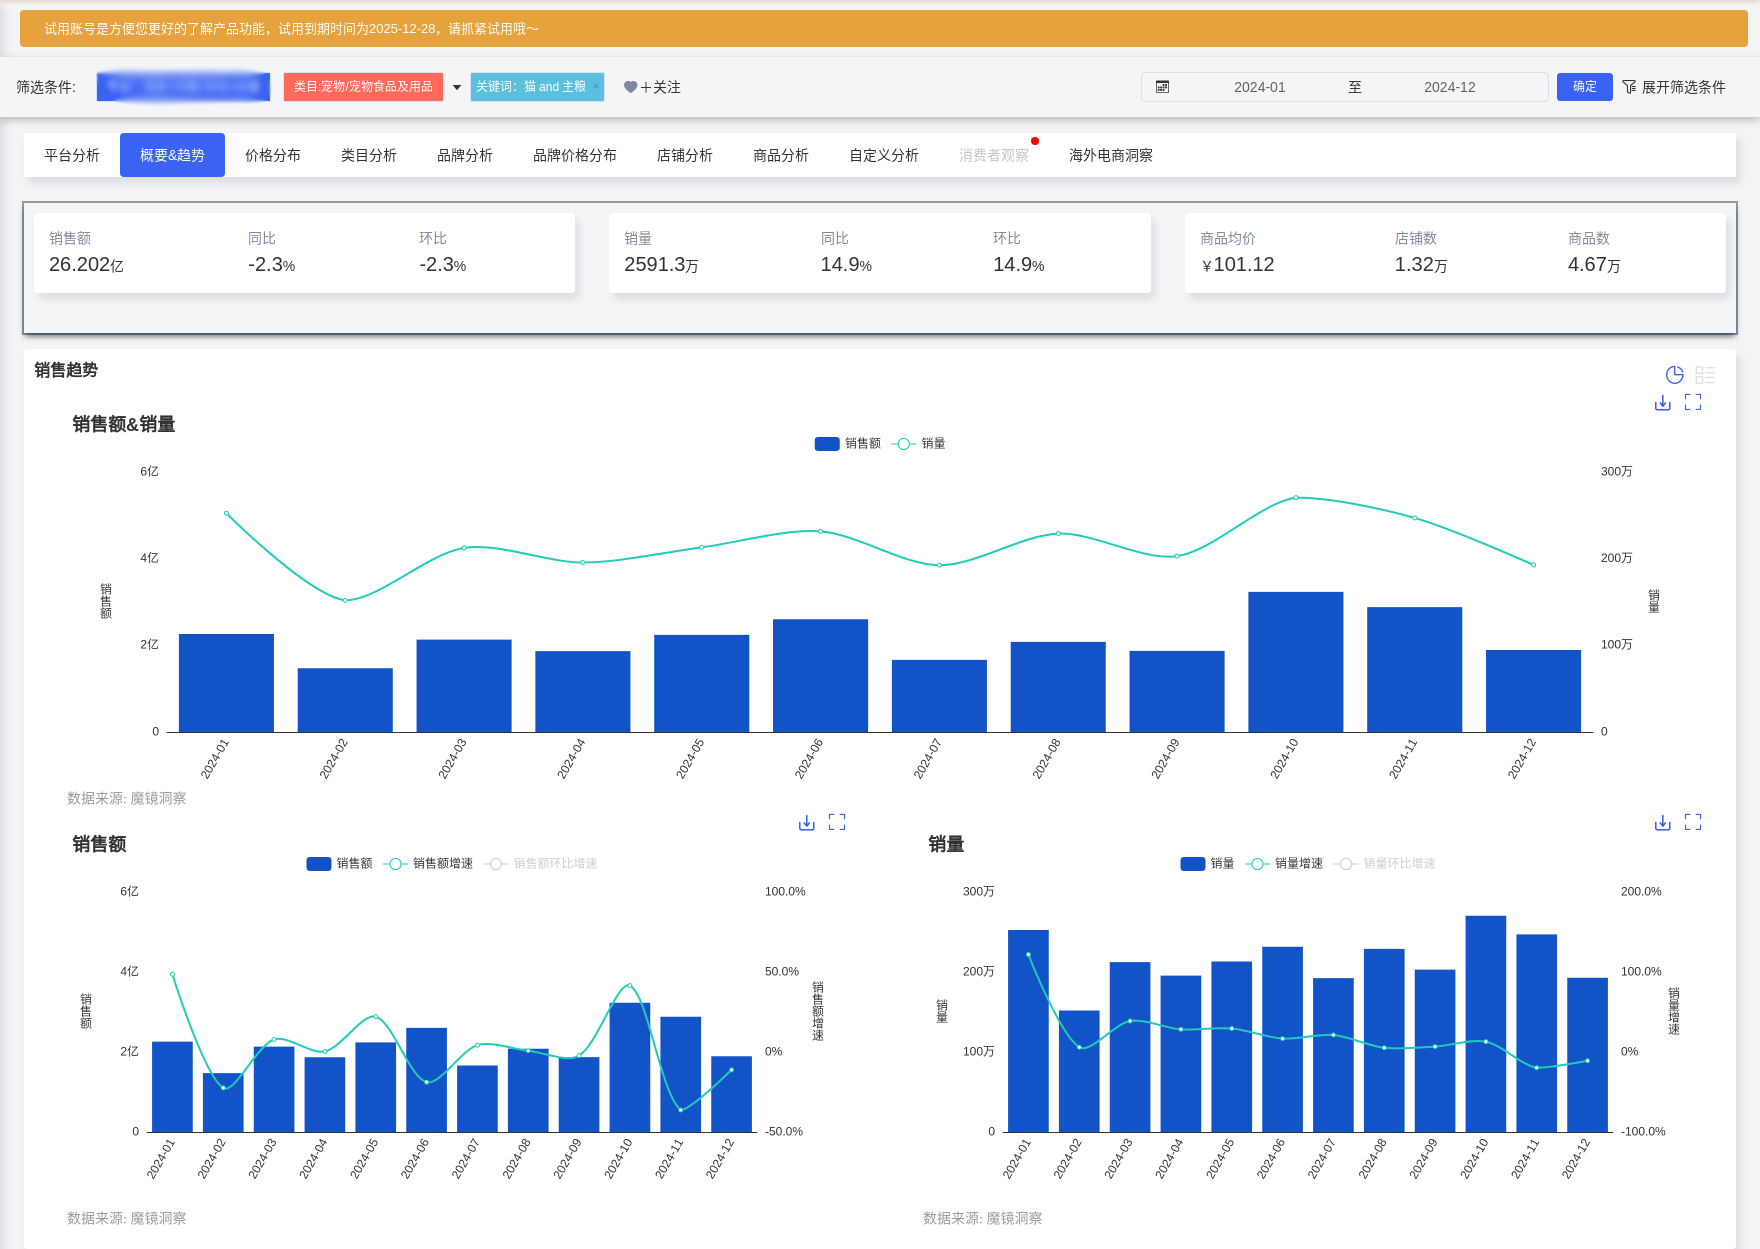Download the 销量 chart

coord(1662,822)
